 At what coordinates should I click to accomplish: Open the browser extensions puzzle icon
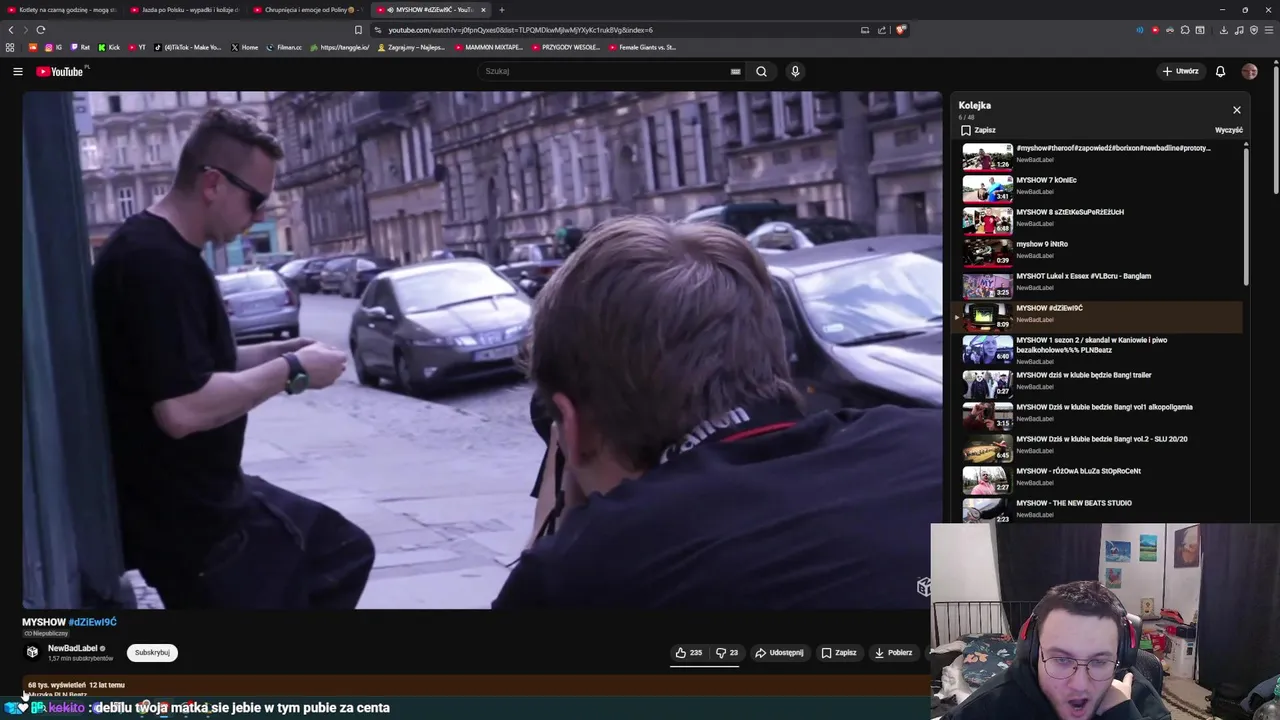tap(1185, 30)
